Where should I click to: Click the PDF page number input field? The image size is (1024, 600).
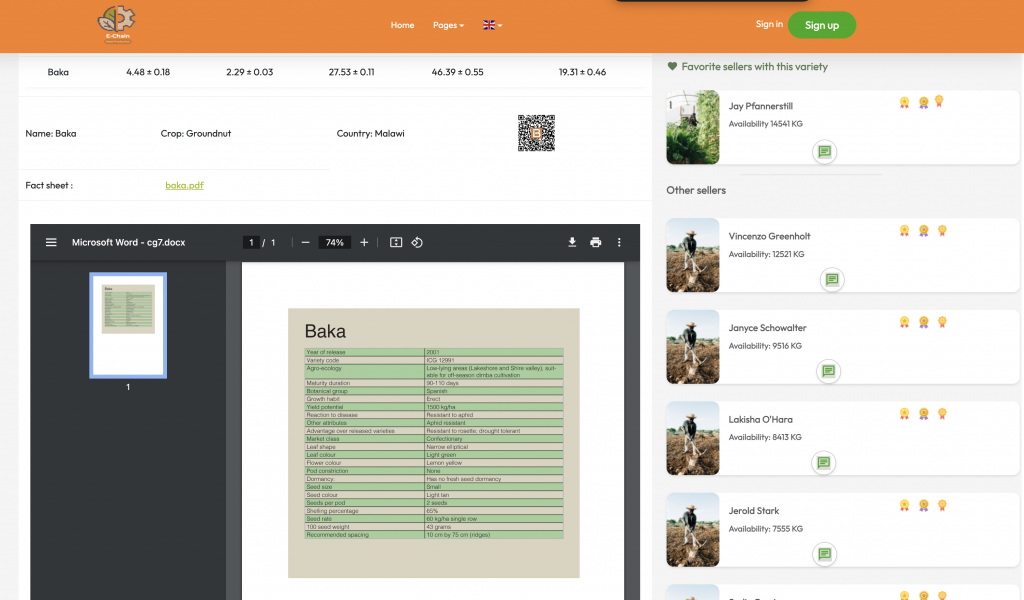click(251, 242)
